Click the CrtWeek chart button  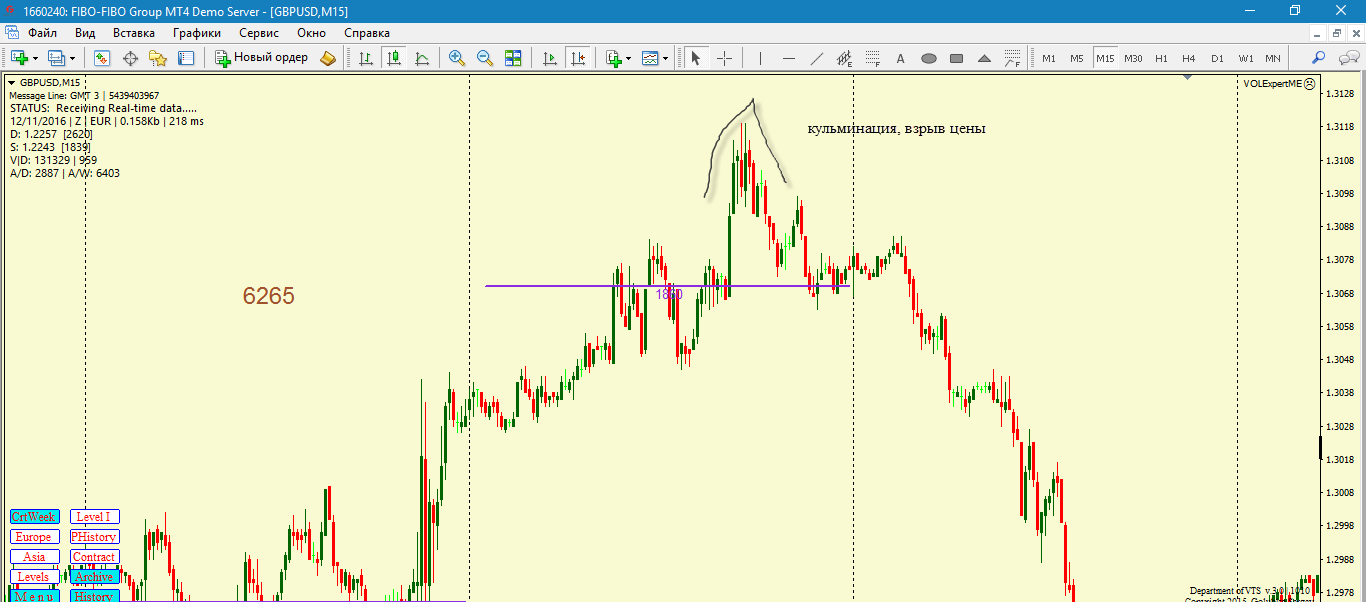(34, 517)
